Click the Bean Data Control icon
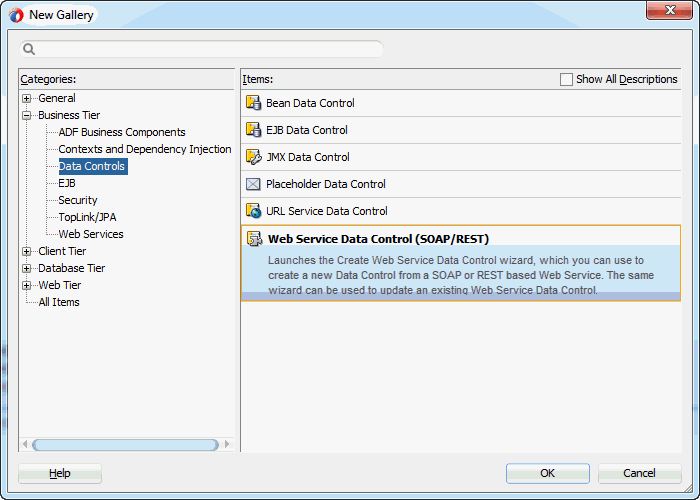The height and width of the screenshot is (500, 700). (254, 103)
